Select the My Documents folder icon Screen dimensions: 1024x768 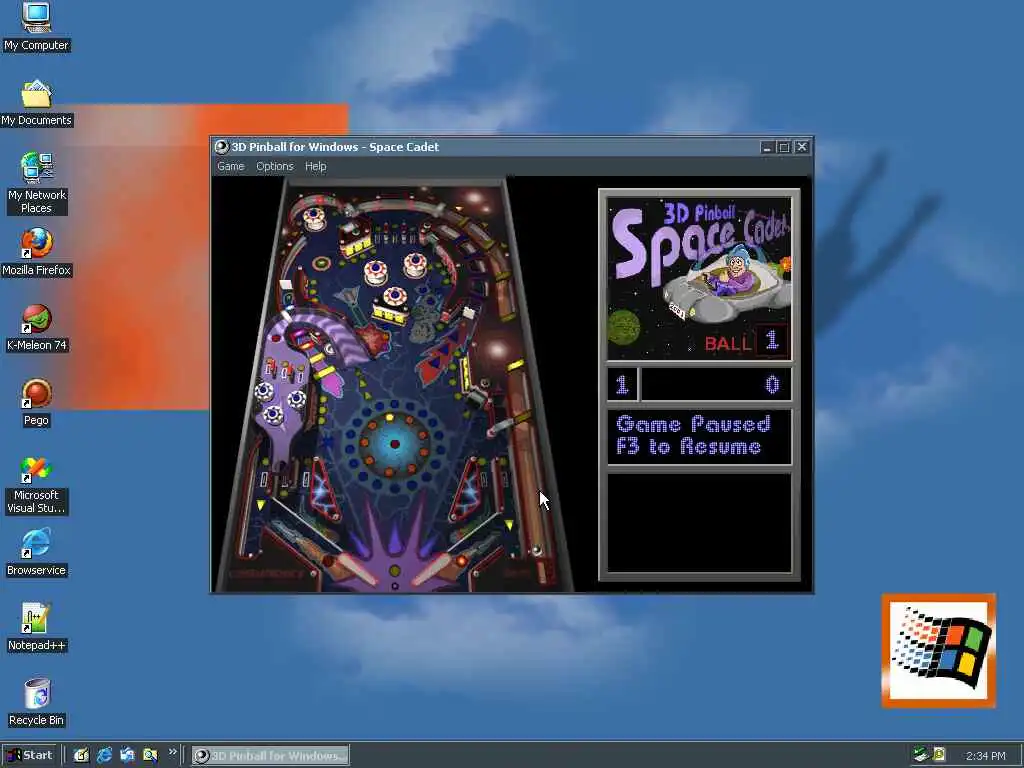coord(36,103)
